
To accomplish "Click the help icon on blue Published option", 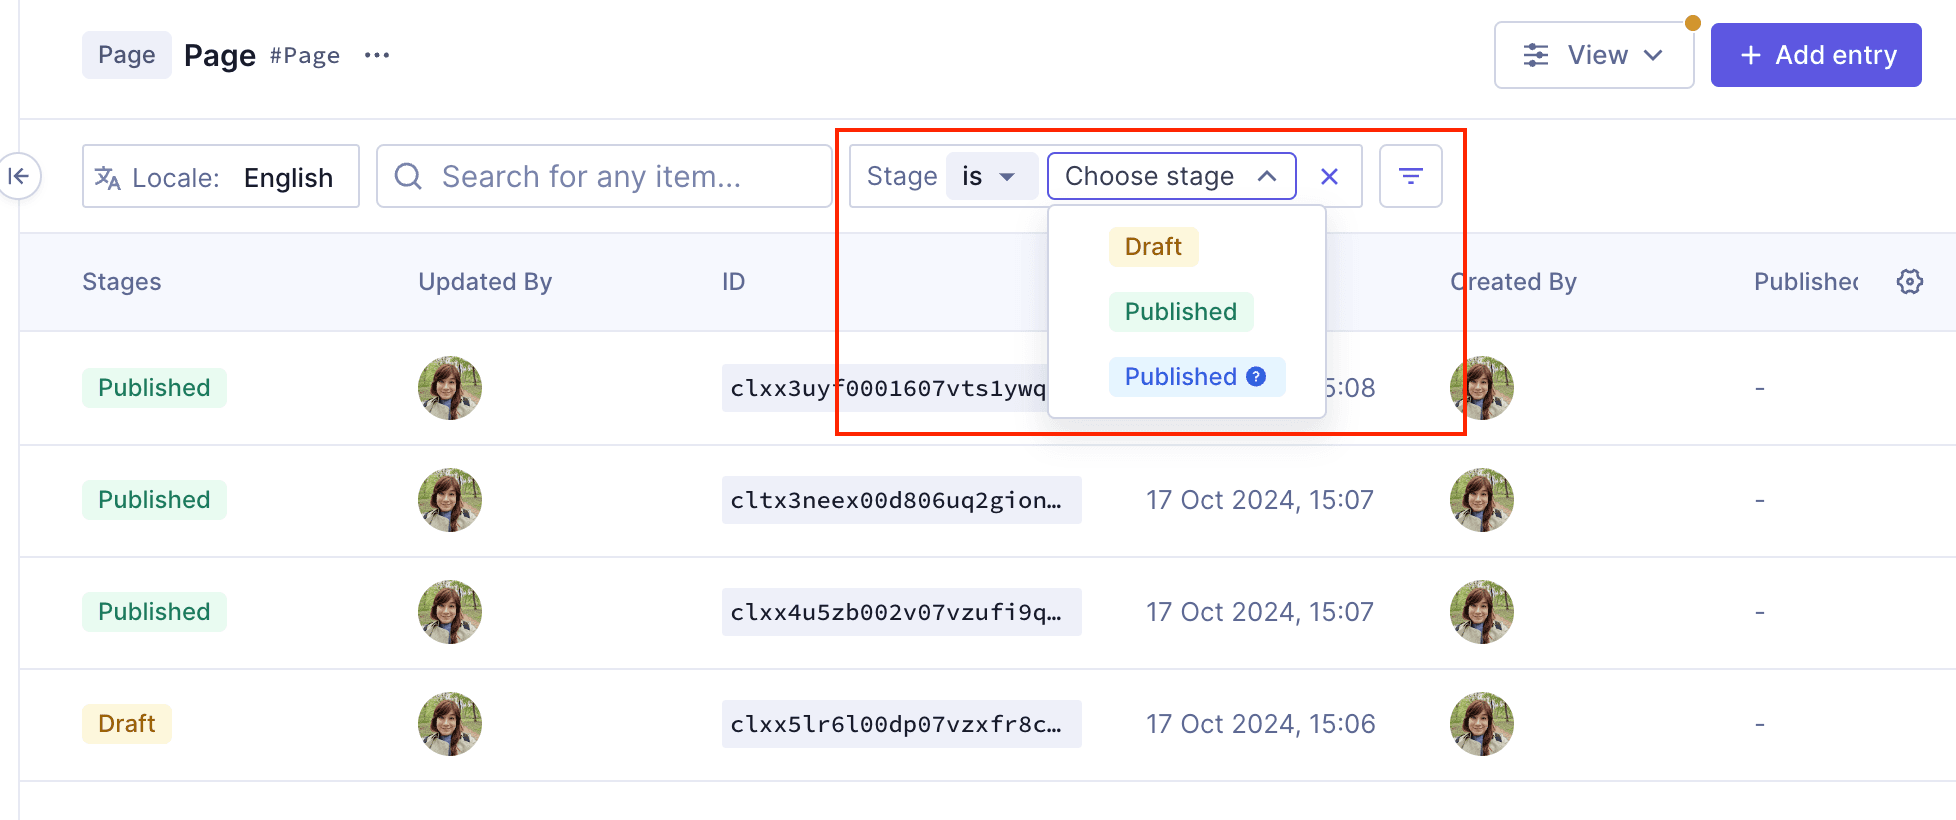I will coord(1256,376).
